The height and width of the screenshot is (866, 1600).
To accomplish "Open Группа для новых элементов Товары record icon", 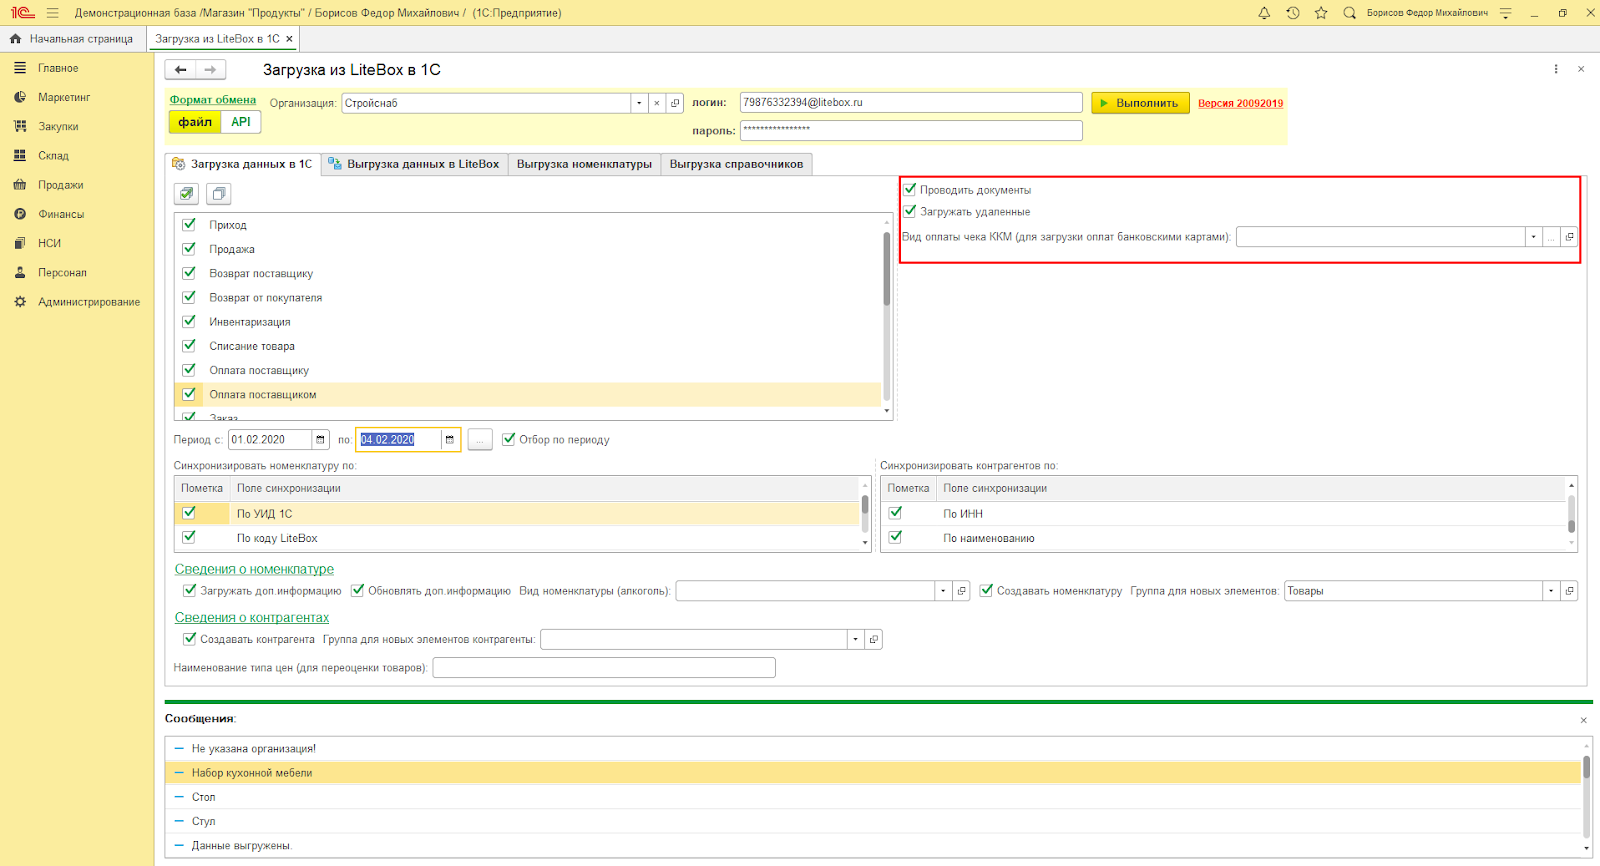I will pos(1569,591).
